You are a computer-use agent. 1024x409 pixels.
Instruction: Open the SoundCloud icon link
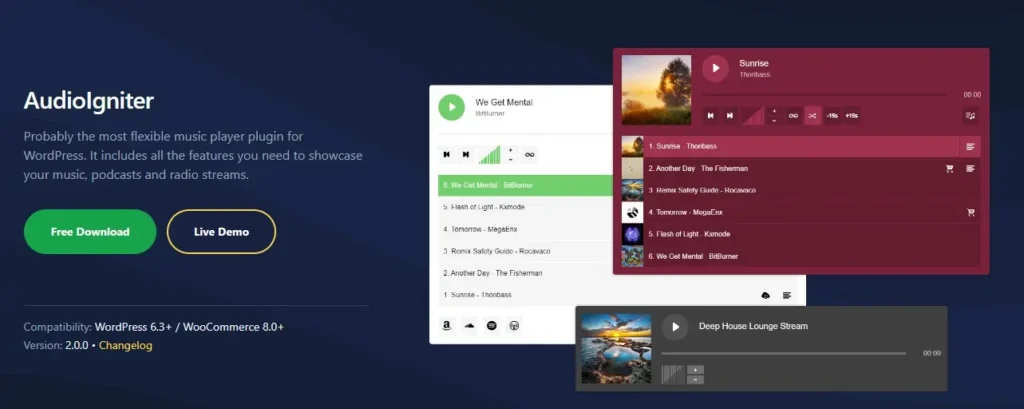[x=469, y=325]
